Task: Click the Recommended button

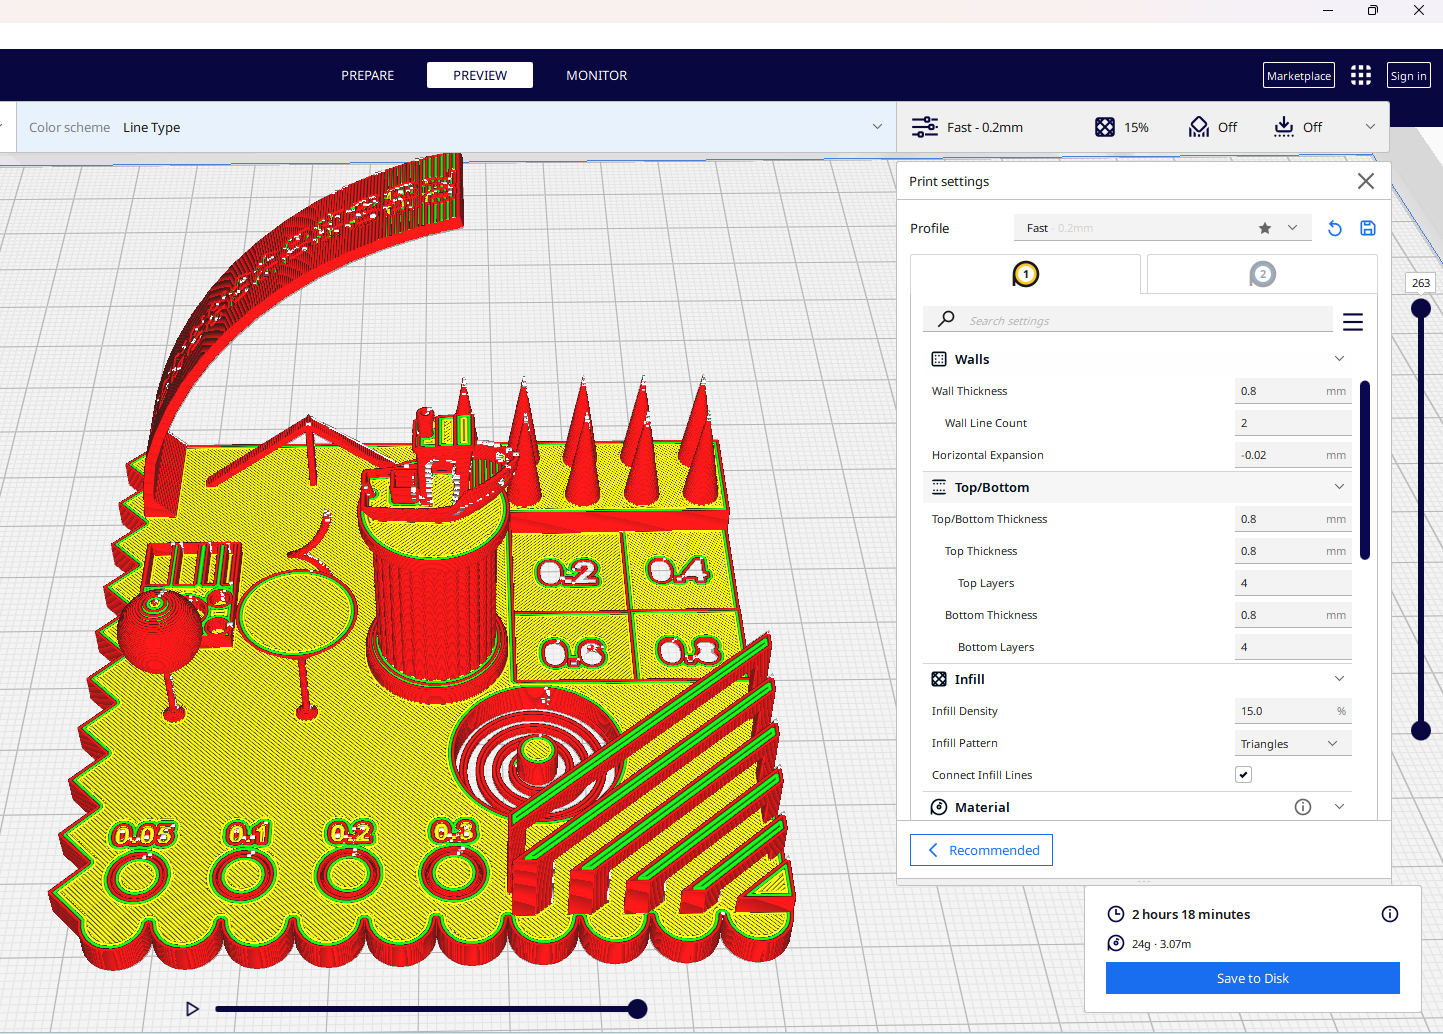Action: click(x=981, y=850)
